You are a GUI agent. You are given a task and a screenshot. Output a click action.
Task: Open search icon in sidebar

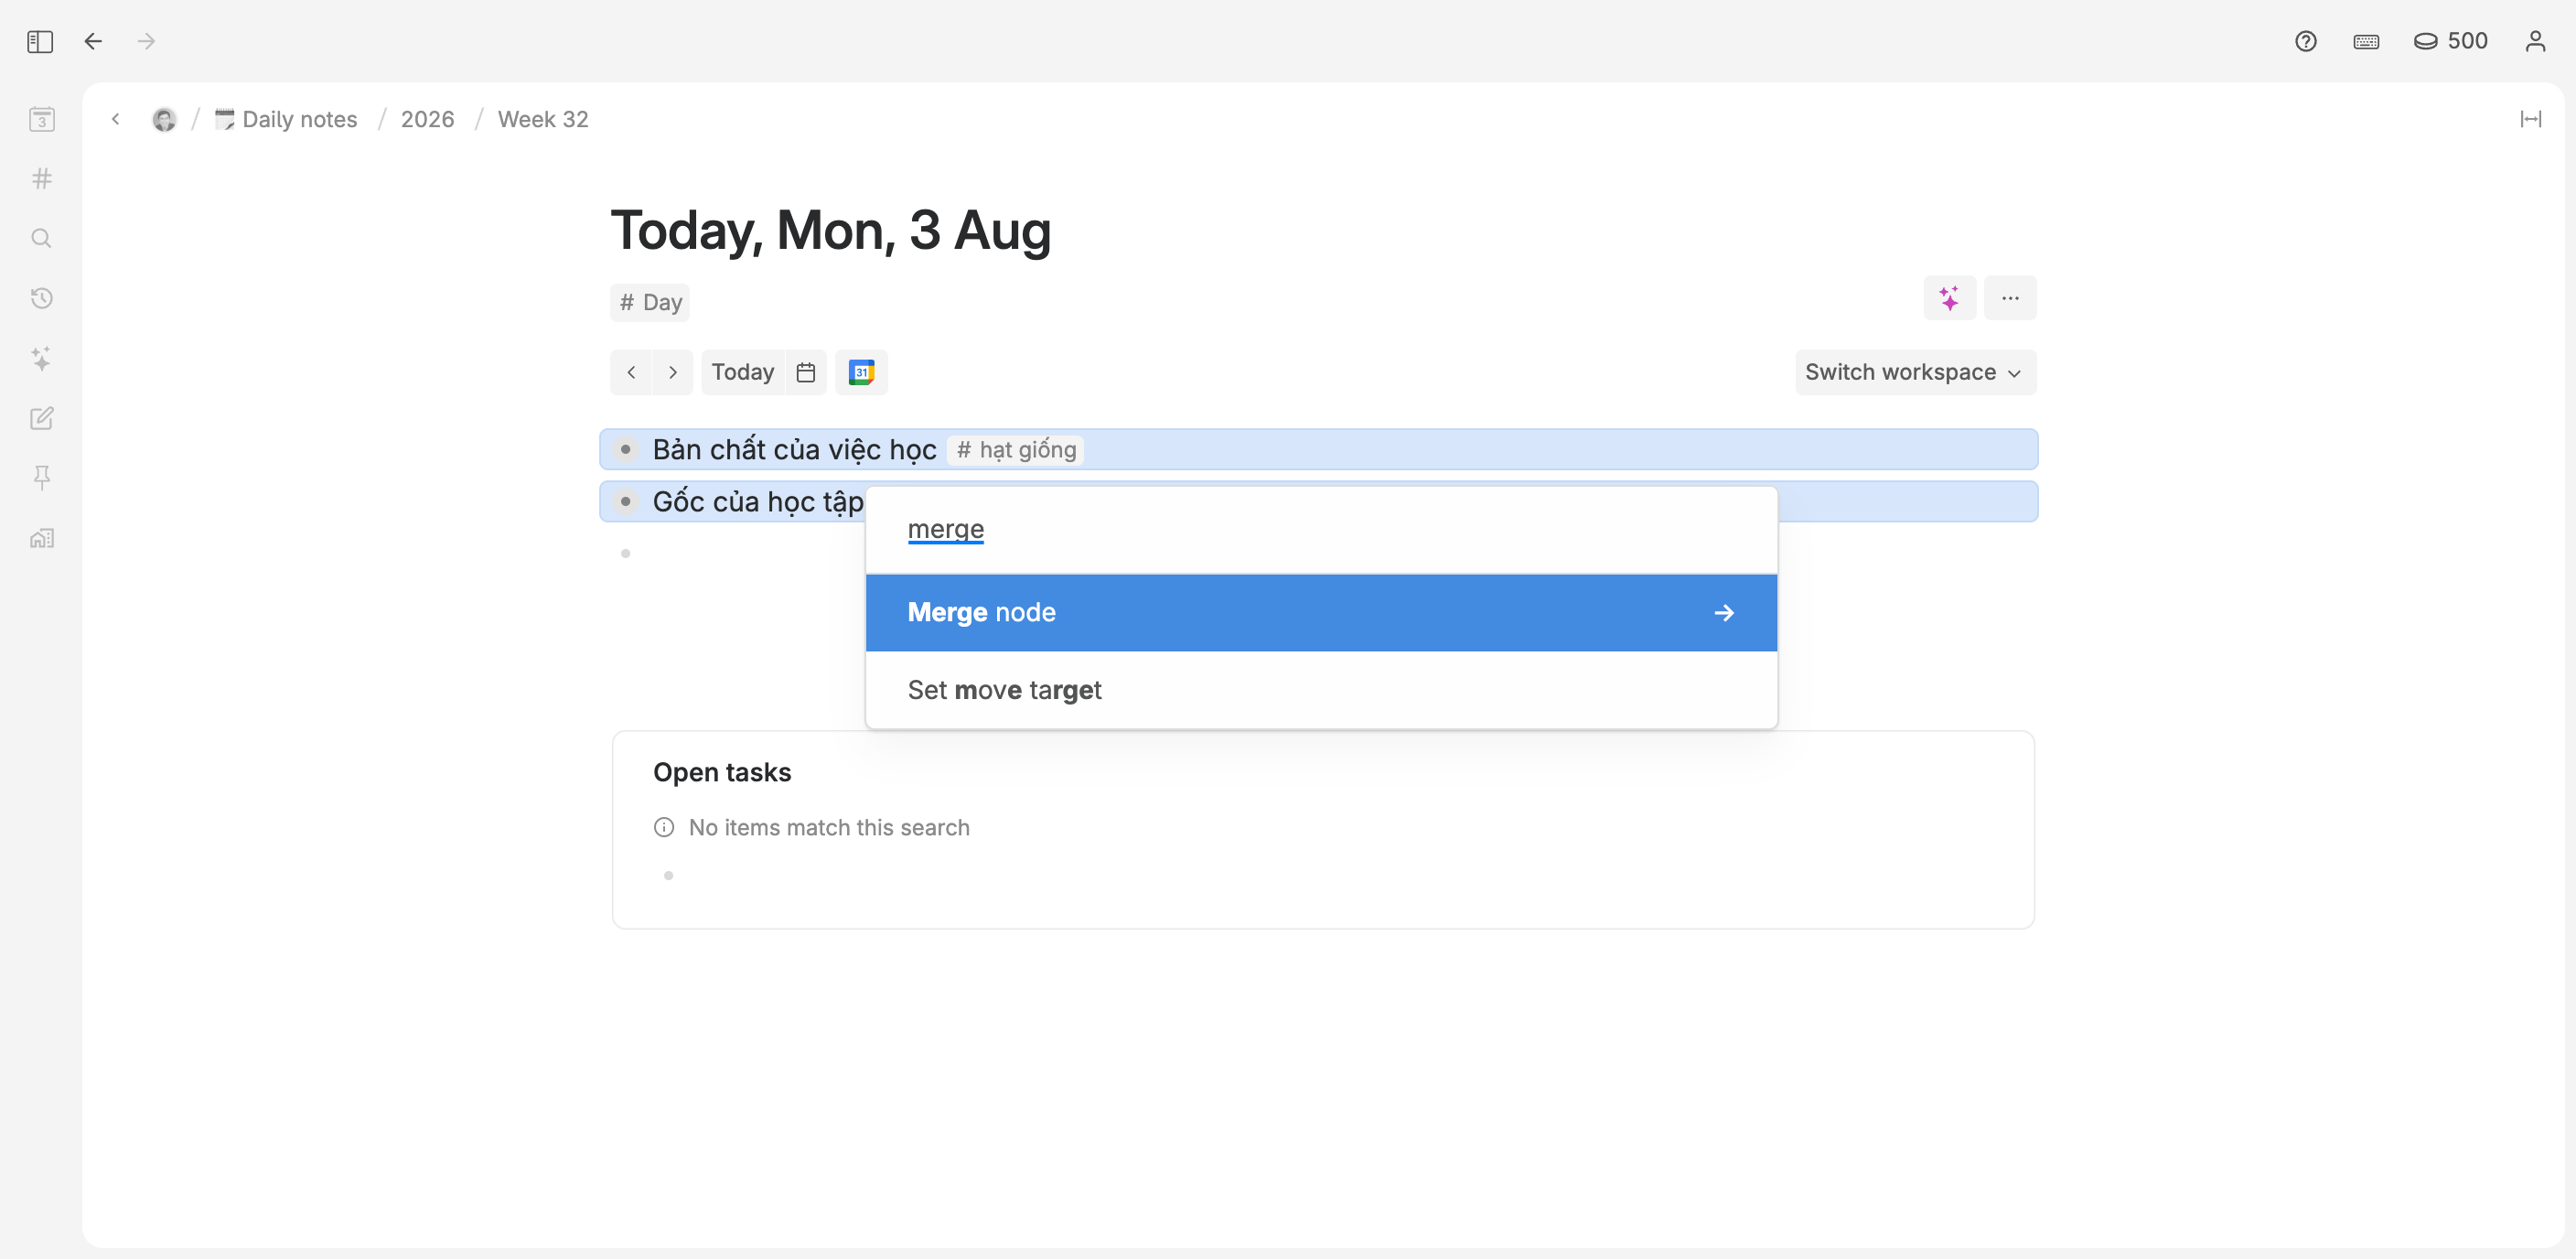point(41,238)
